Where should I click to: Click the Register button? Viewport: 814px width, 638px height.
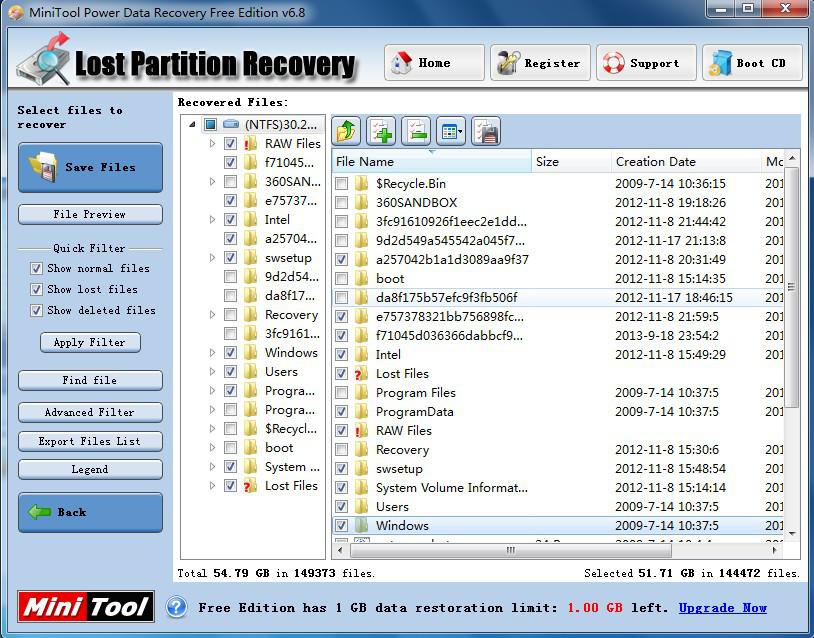tap(540, 63)
